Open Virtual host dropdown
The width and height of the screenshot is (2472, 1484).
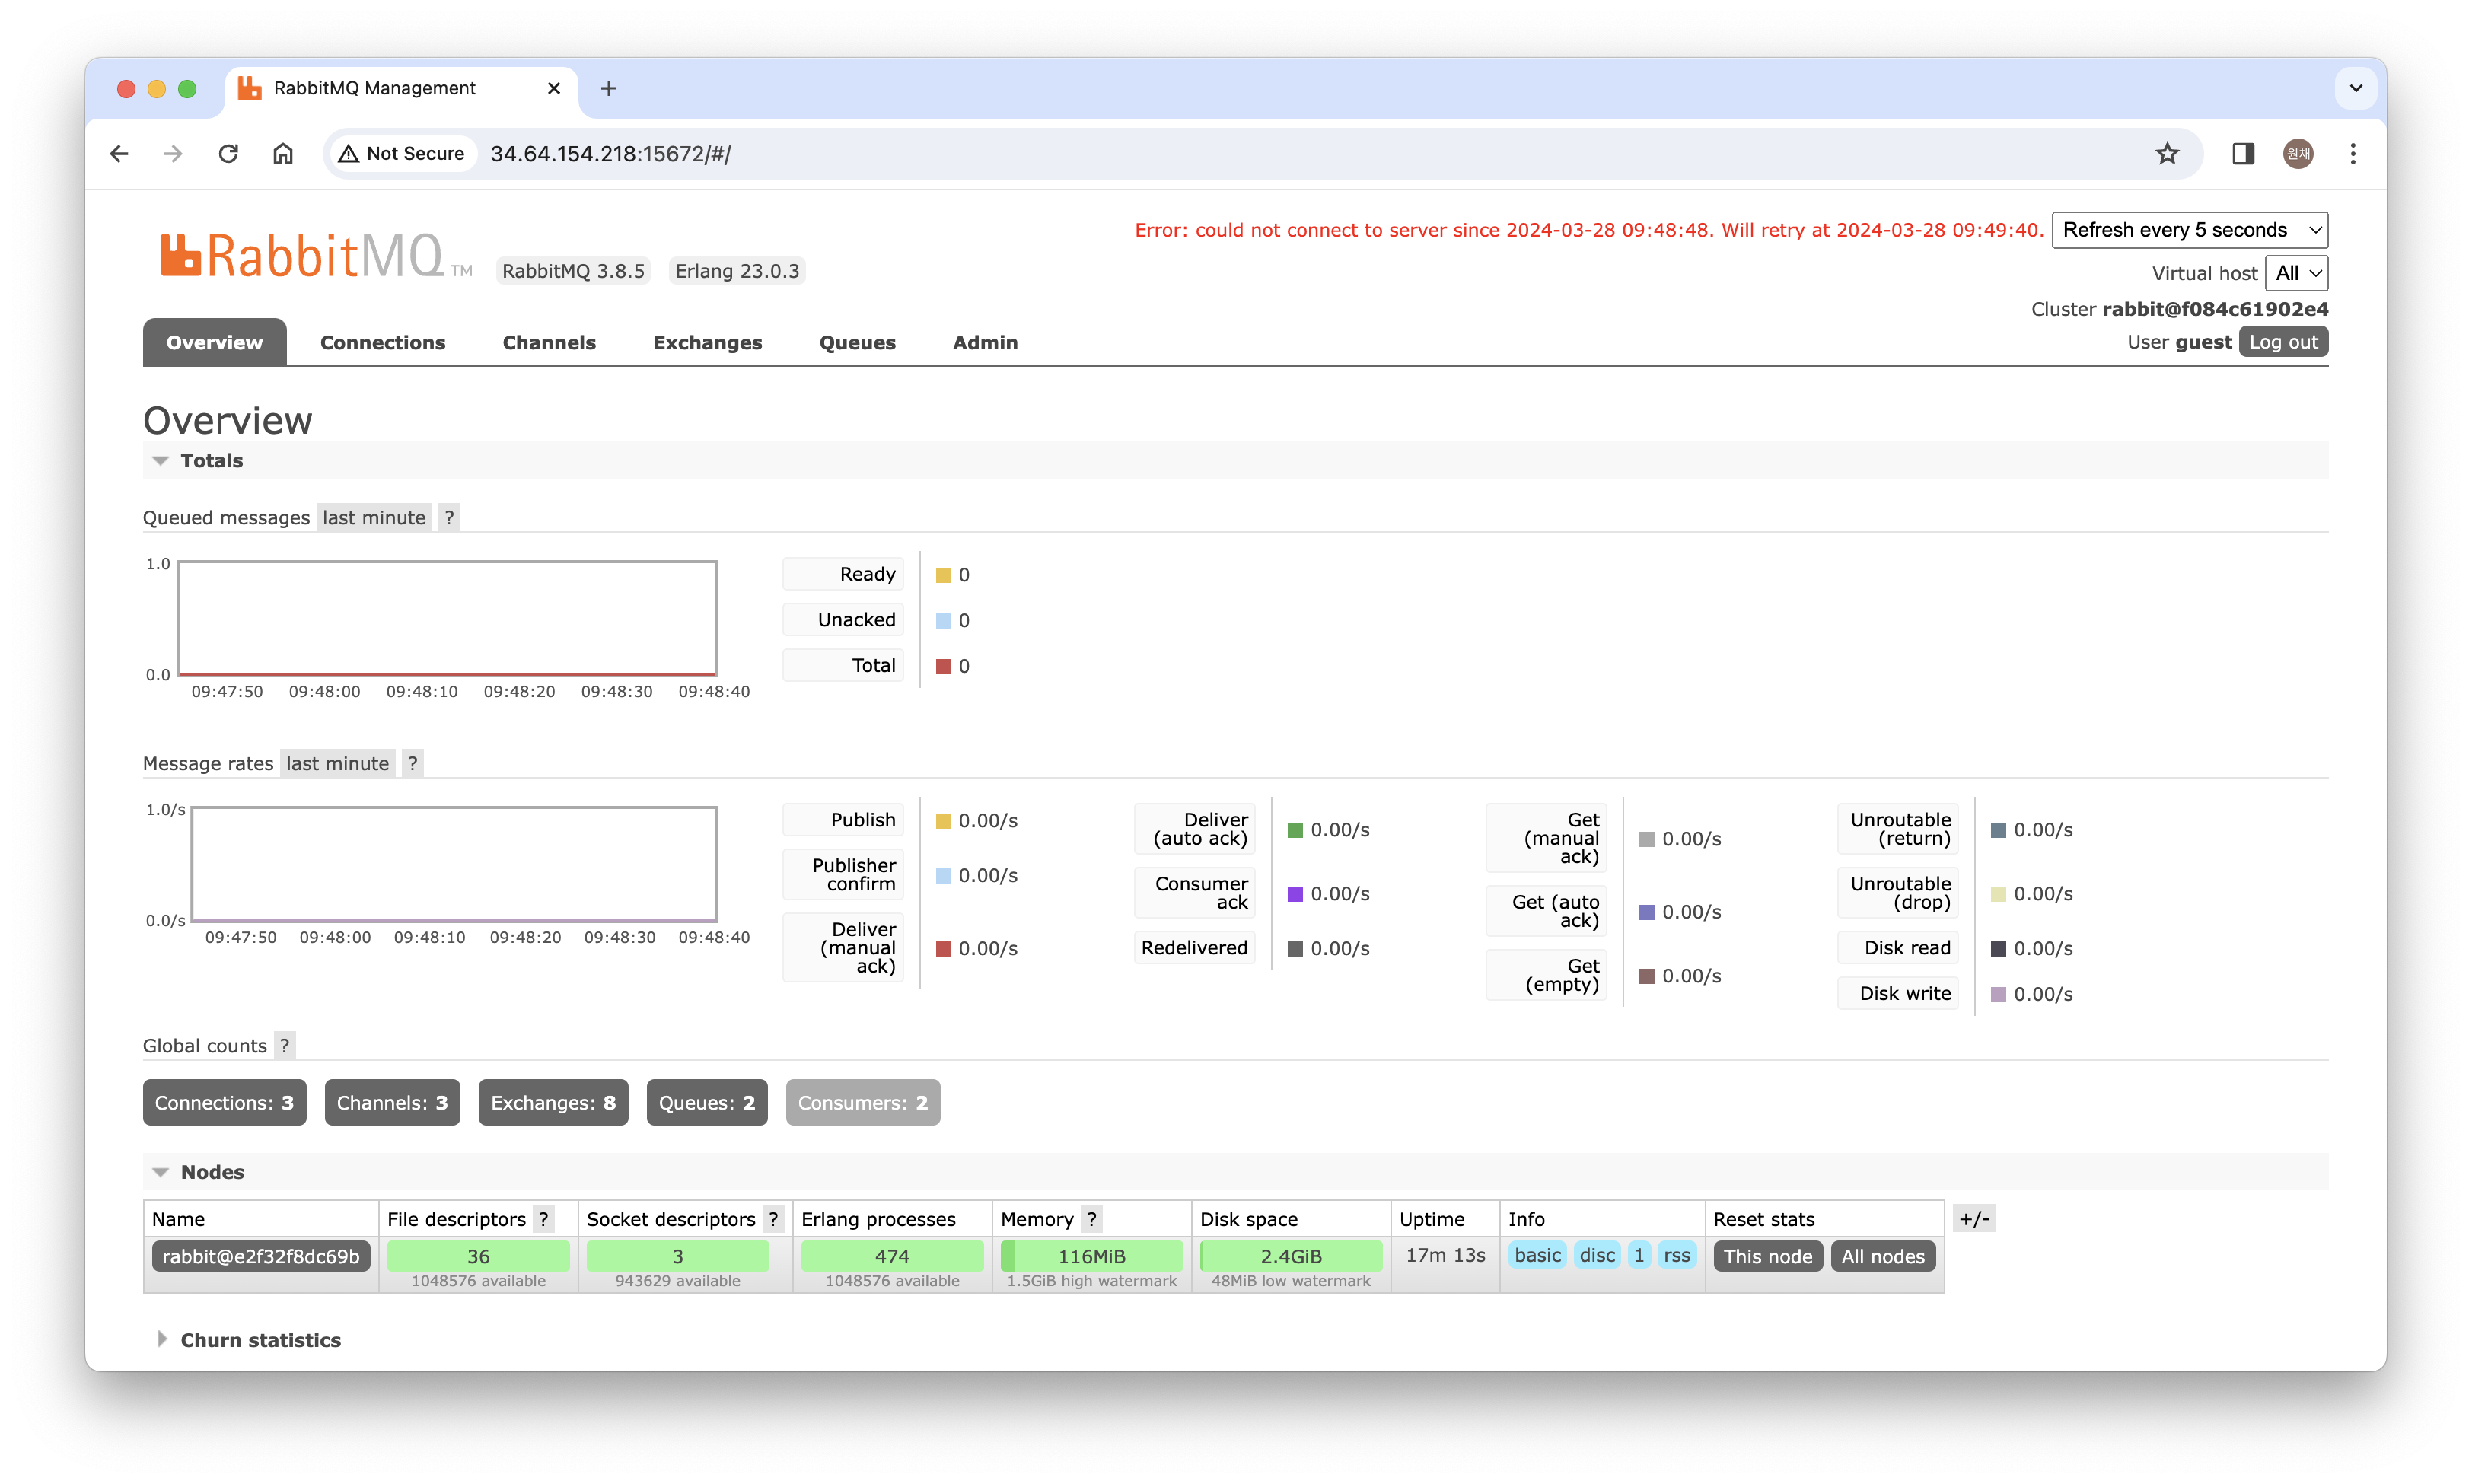coord(2296,273)
